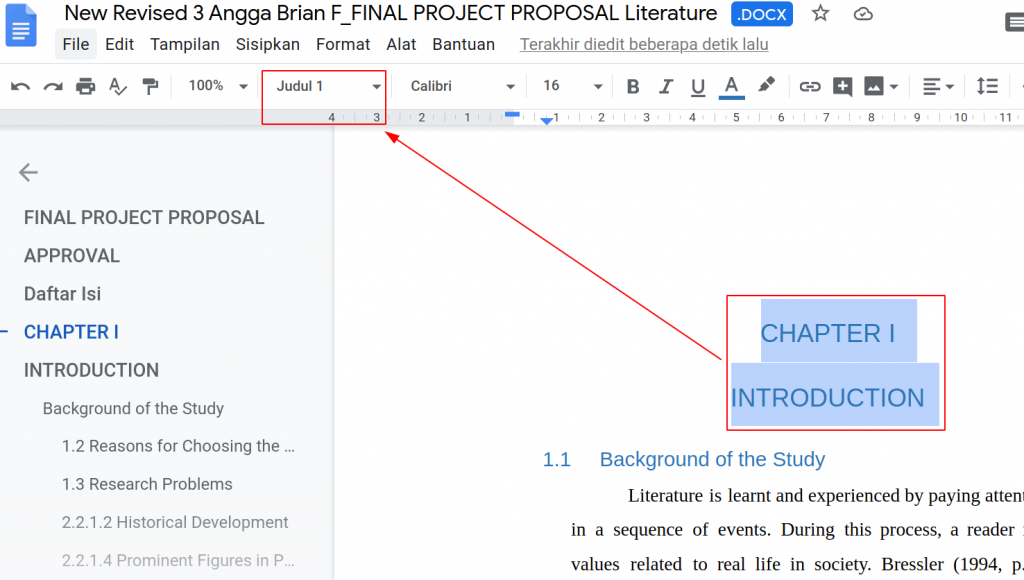1024x580 pixels.
Task: Star this document
Action: pos(821,14)
